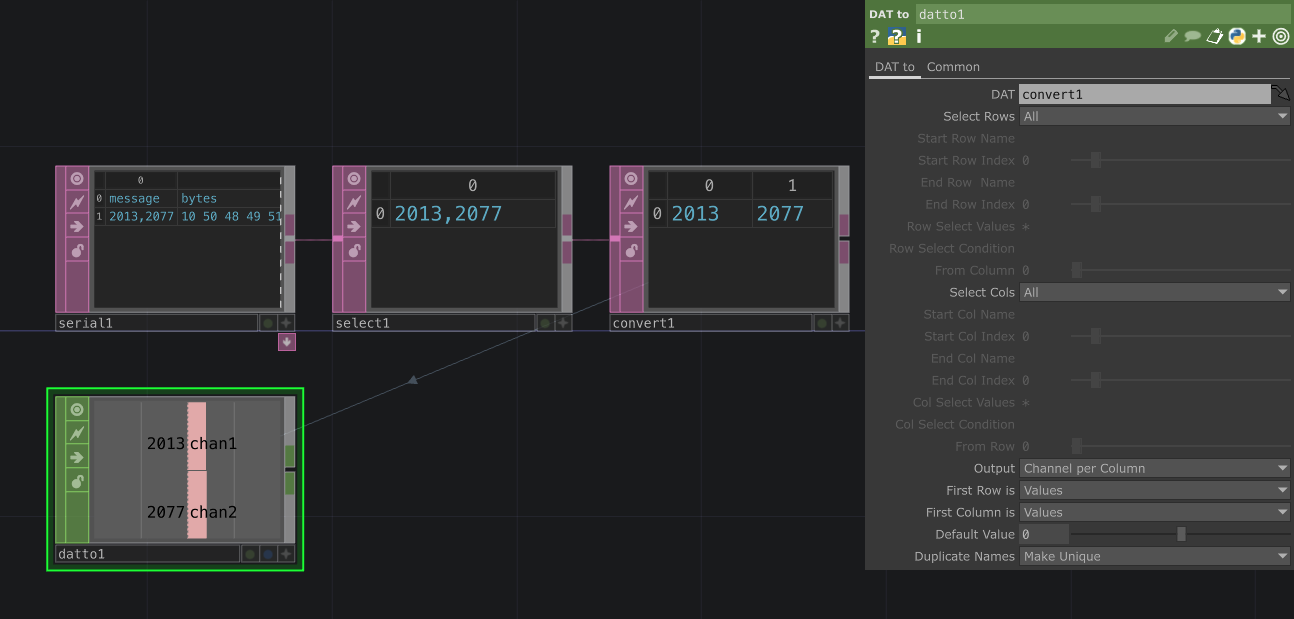Open Python help for DAT to
The image size is (1294, 619).
[897, 37]
